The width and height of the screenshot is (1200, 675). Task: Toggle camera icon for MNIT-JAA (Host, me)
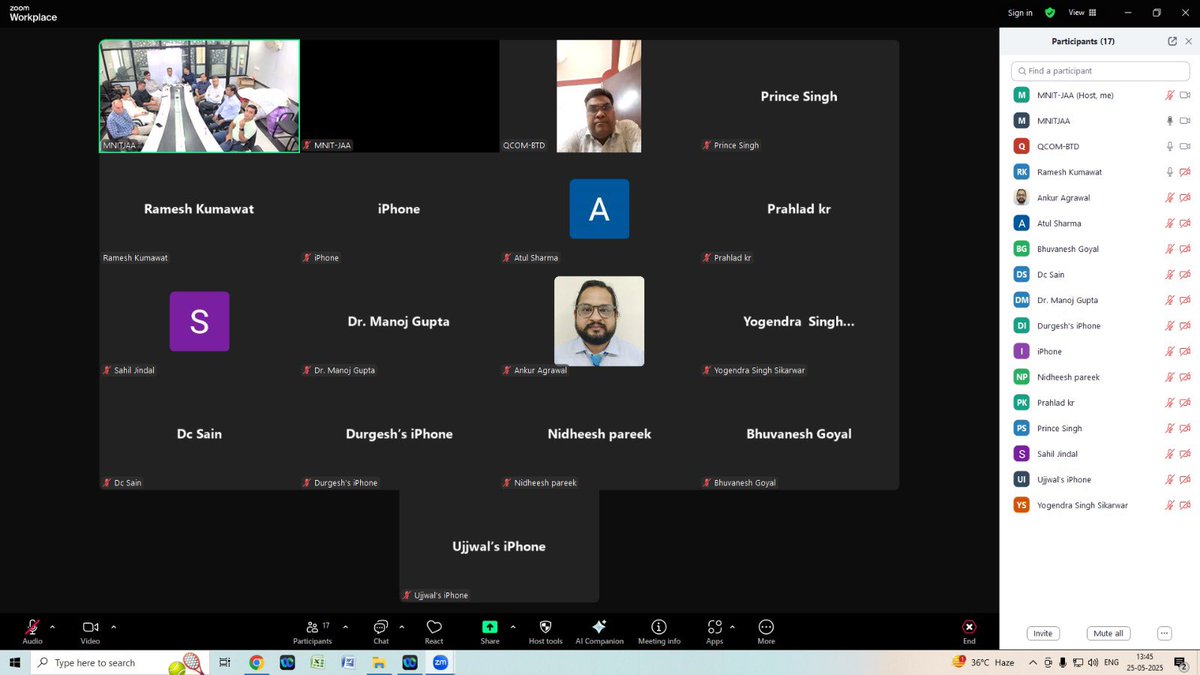pyautogui.click(x=1185, y=95)
